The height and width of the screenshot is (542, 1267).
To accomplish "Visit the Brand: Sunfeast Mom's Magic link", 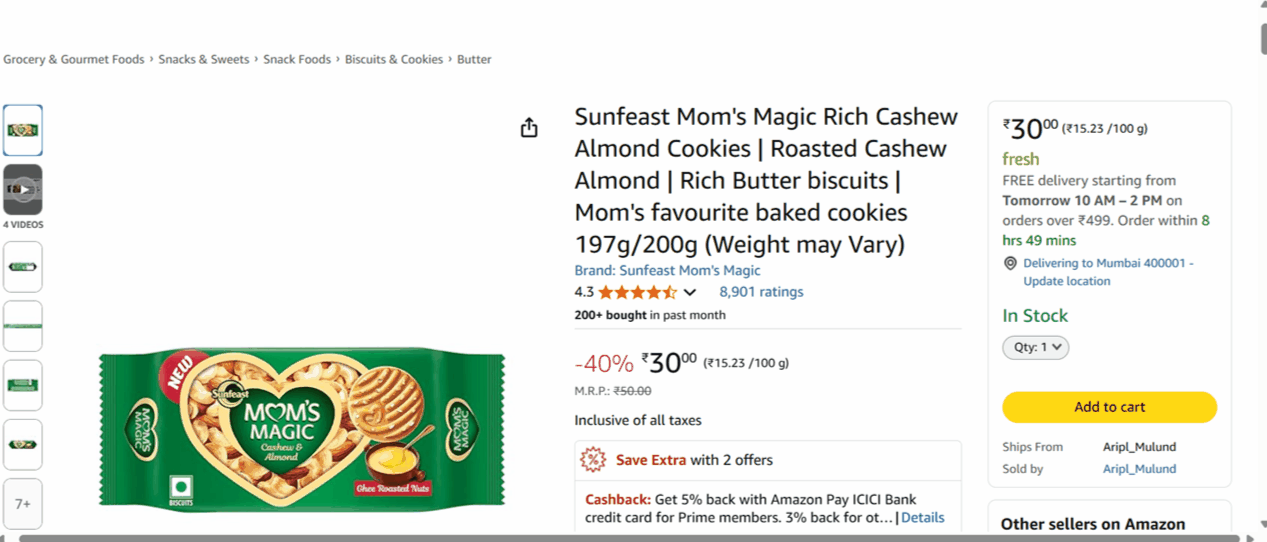I will pos(667,270).
